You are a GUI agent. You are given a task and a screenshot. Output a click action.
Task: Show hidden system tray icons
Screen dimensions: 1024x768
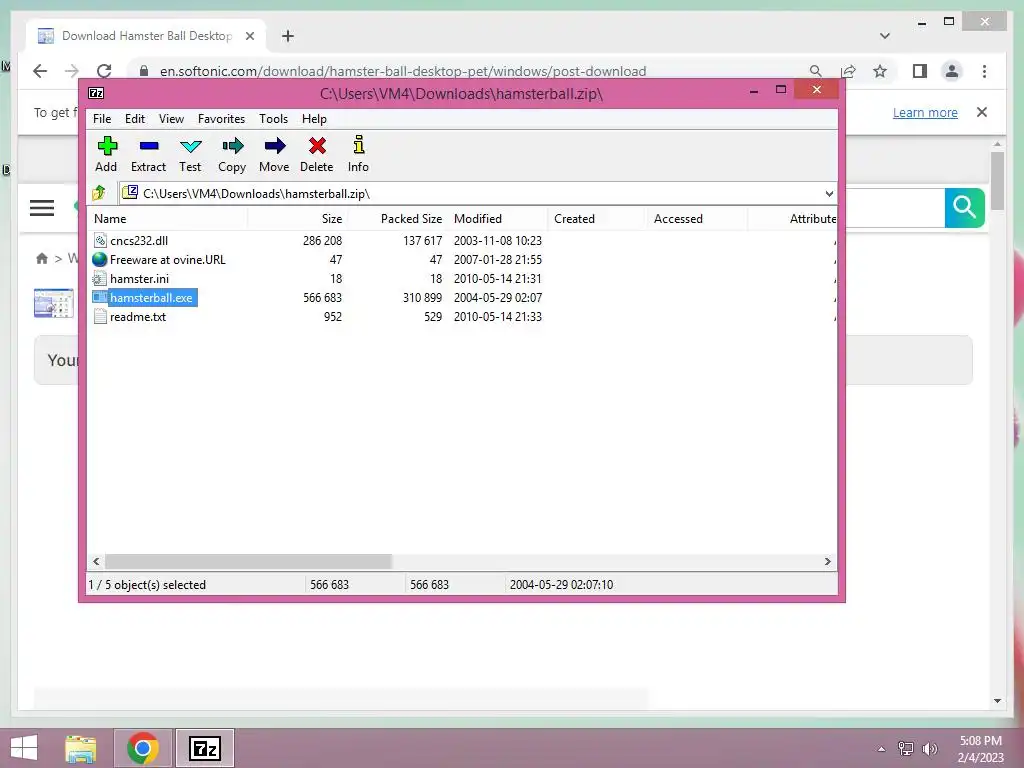tap(881, 749)
